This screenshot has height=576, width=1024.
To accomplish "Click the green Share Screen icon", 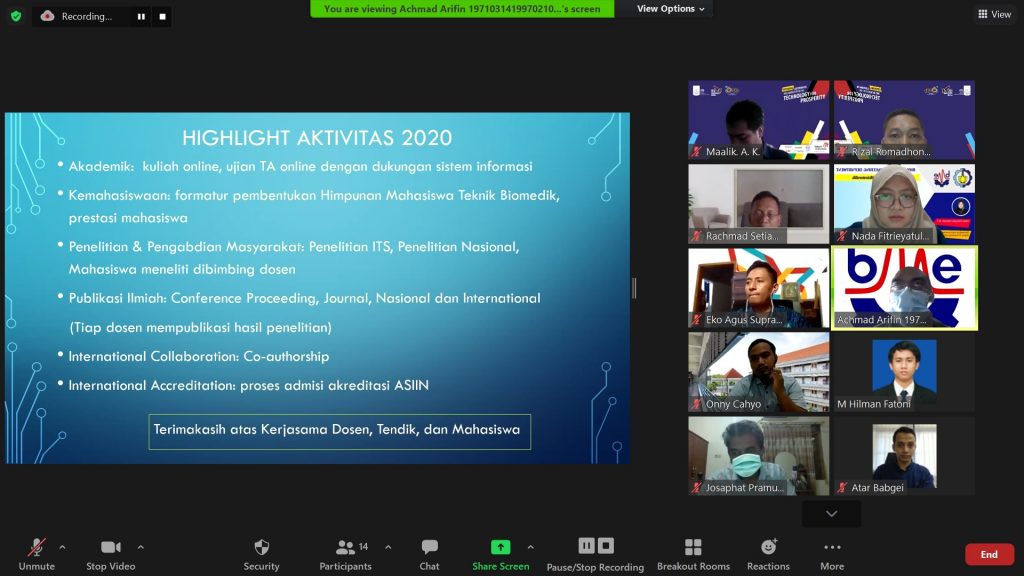I will pos(500,547).
